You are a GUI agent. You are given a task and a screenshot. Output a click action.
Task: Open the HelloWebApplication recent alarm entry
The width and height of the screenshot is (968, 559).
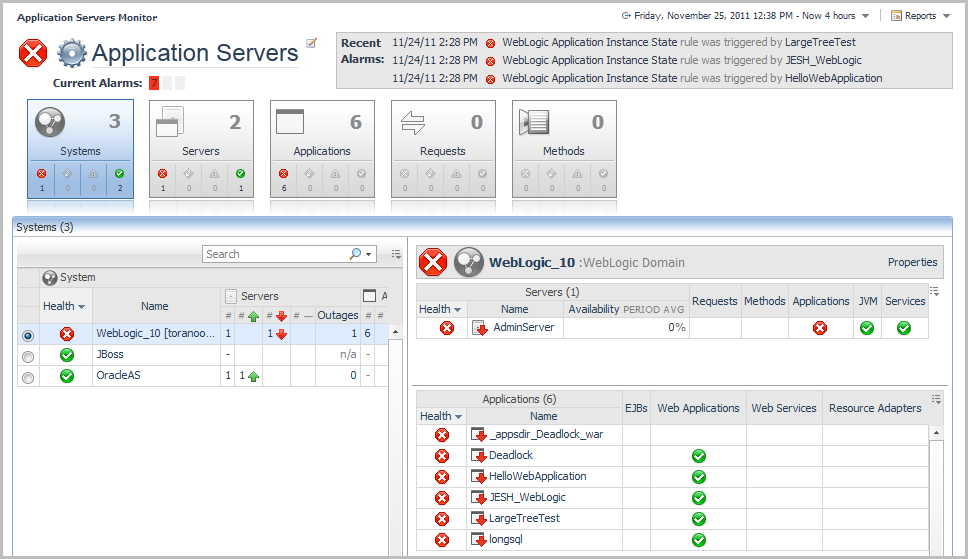click(x=692, y=78)
